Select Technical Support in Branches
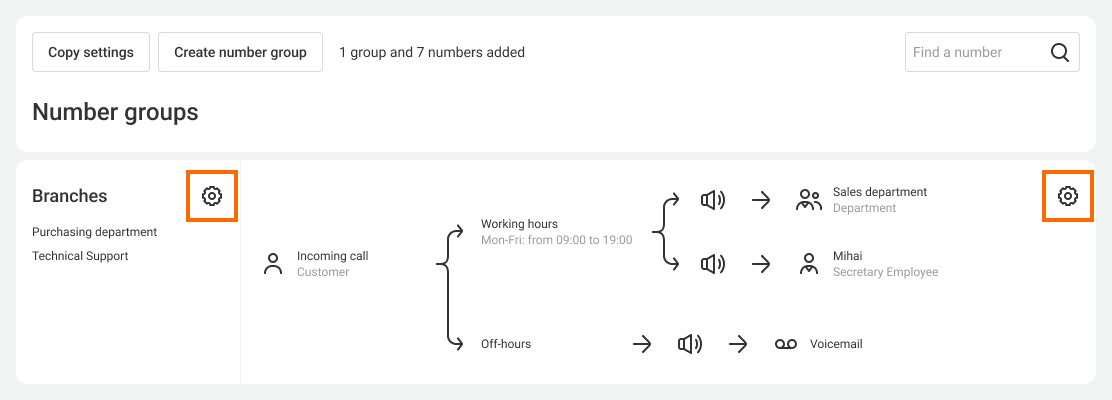Screen dimensions: 1112x400 coord(80,256)
